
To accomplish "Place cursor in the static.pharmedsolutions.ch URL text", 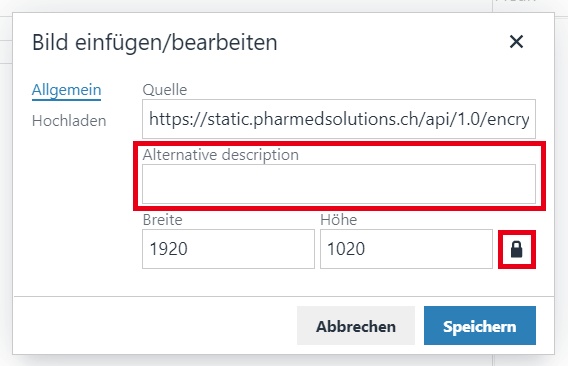I will coord(339,119).
